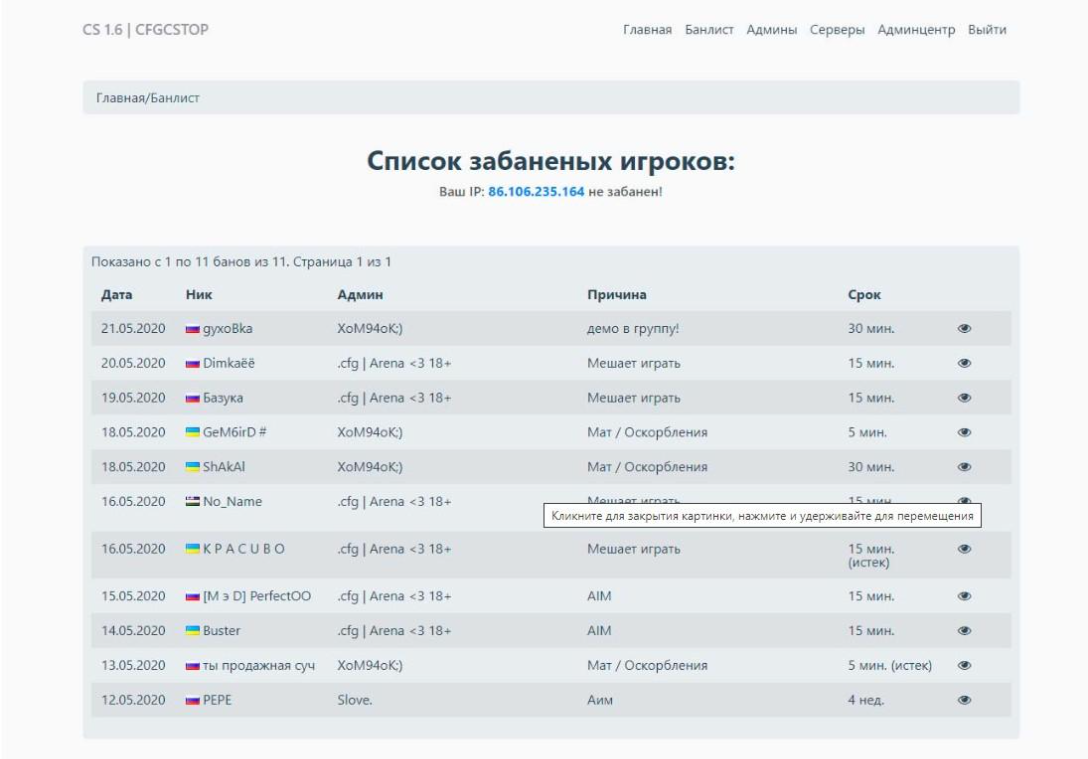Click Выйти to log out
This screenshot has width=1088, height=759.
pyautogui.click(x=986, y=29)
